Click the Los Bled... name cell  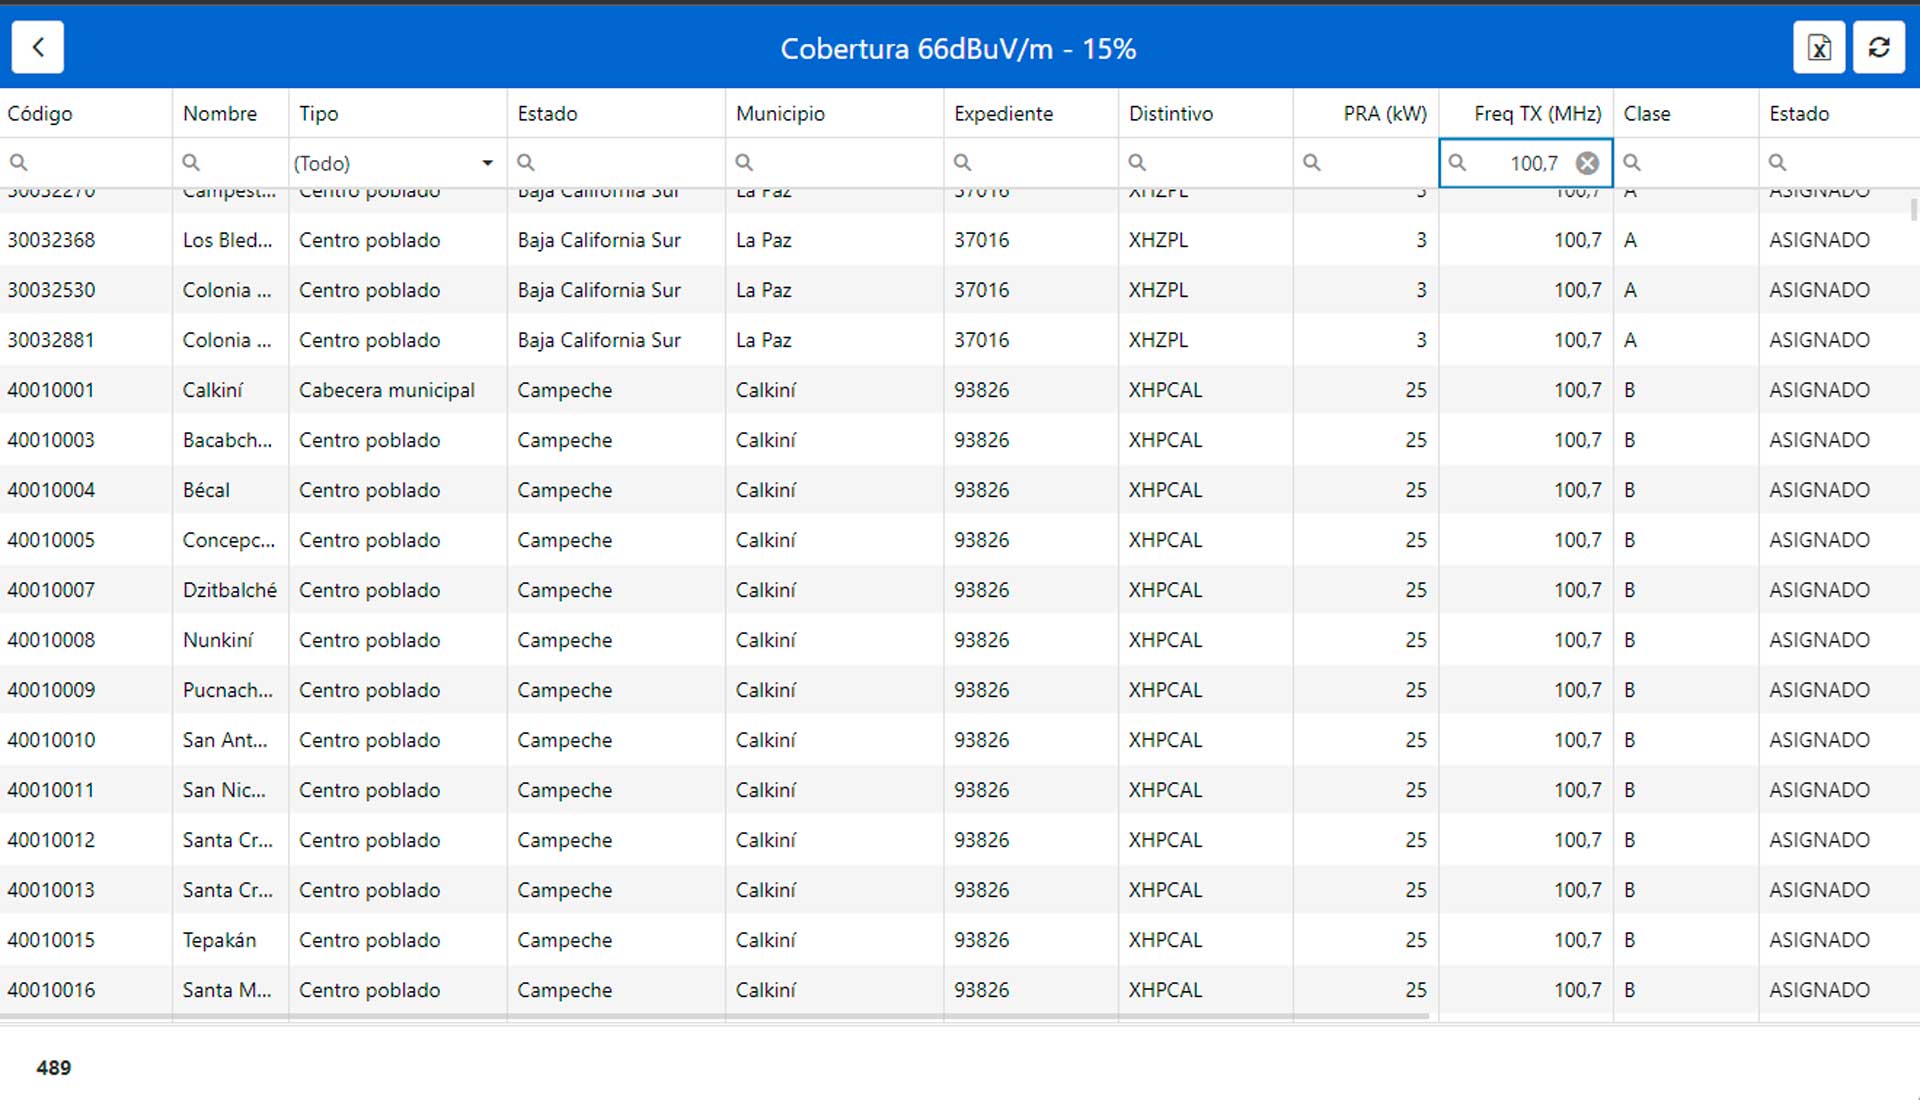point(230,240)
